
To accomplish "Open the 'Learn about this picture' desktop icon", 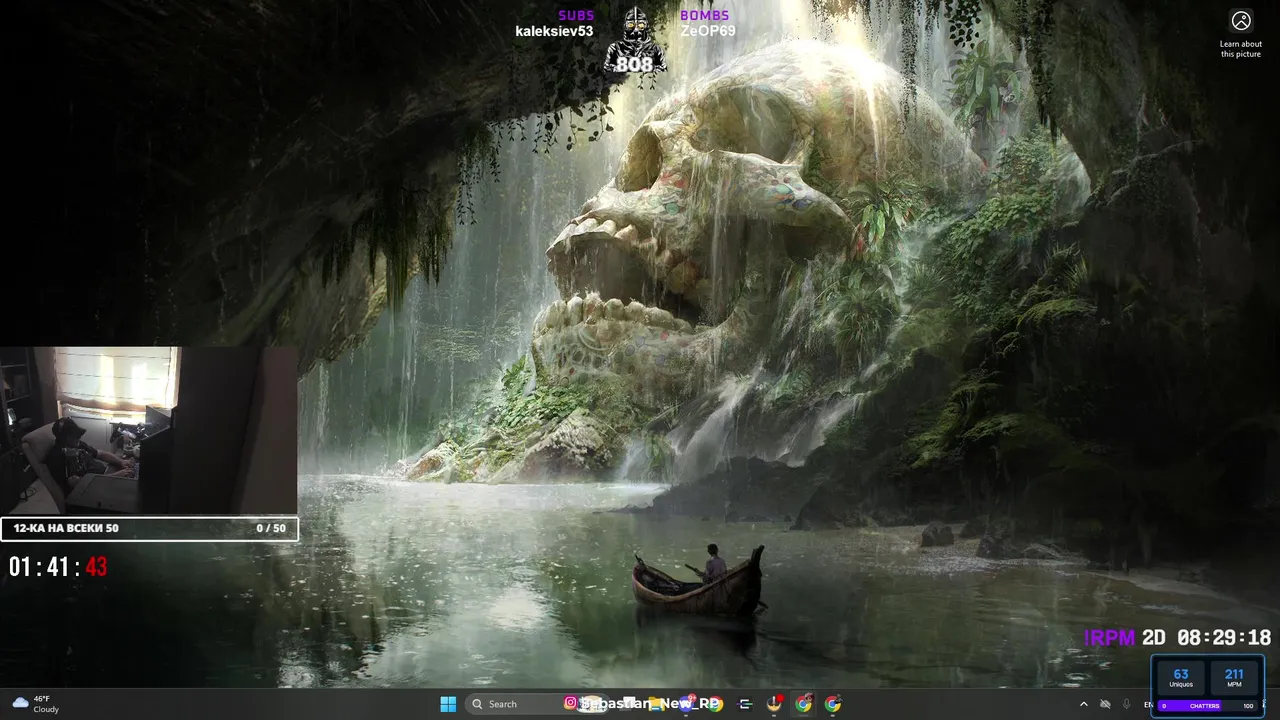I will tap(1241, 33).
